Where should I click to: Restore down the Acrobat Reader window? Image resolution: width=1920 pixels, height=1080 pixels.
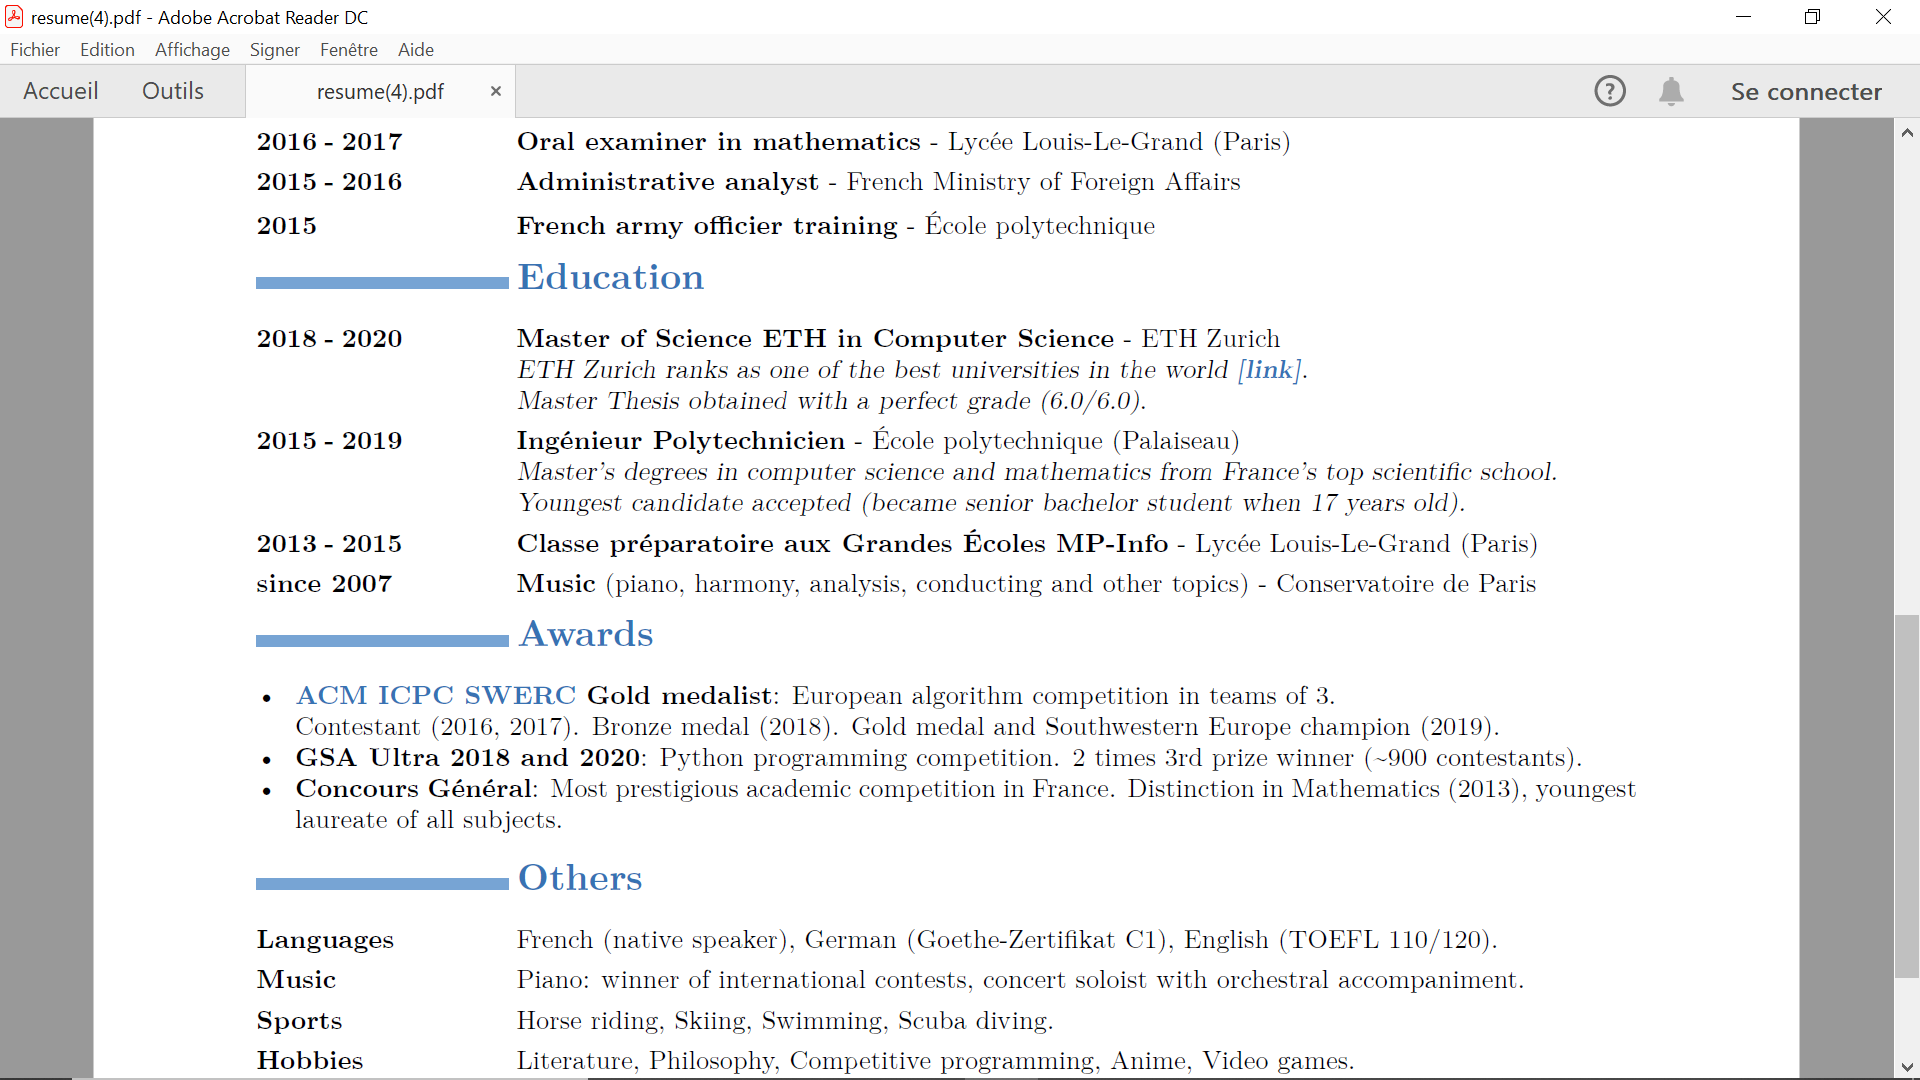tap(1812, 17)
